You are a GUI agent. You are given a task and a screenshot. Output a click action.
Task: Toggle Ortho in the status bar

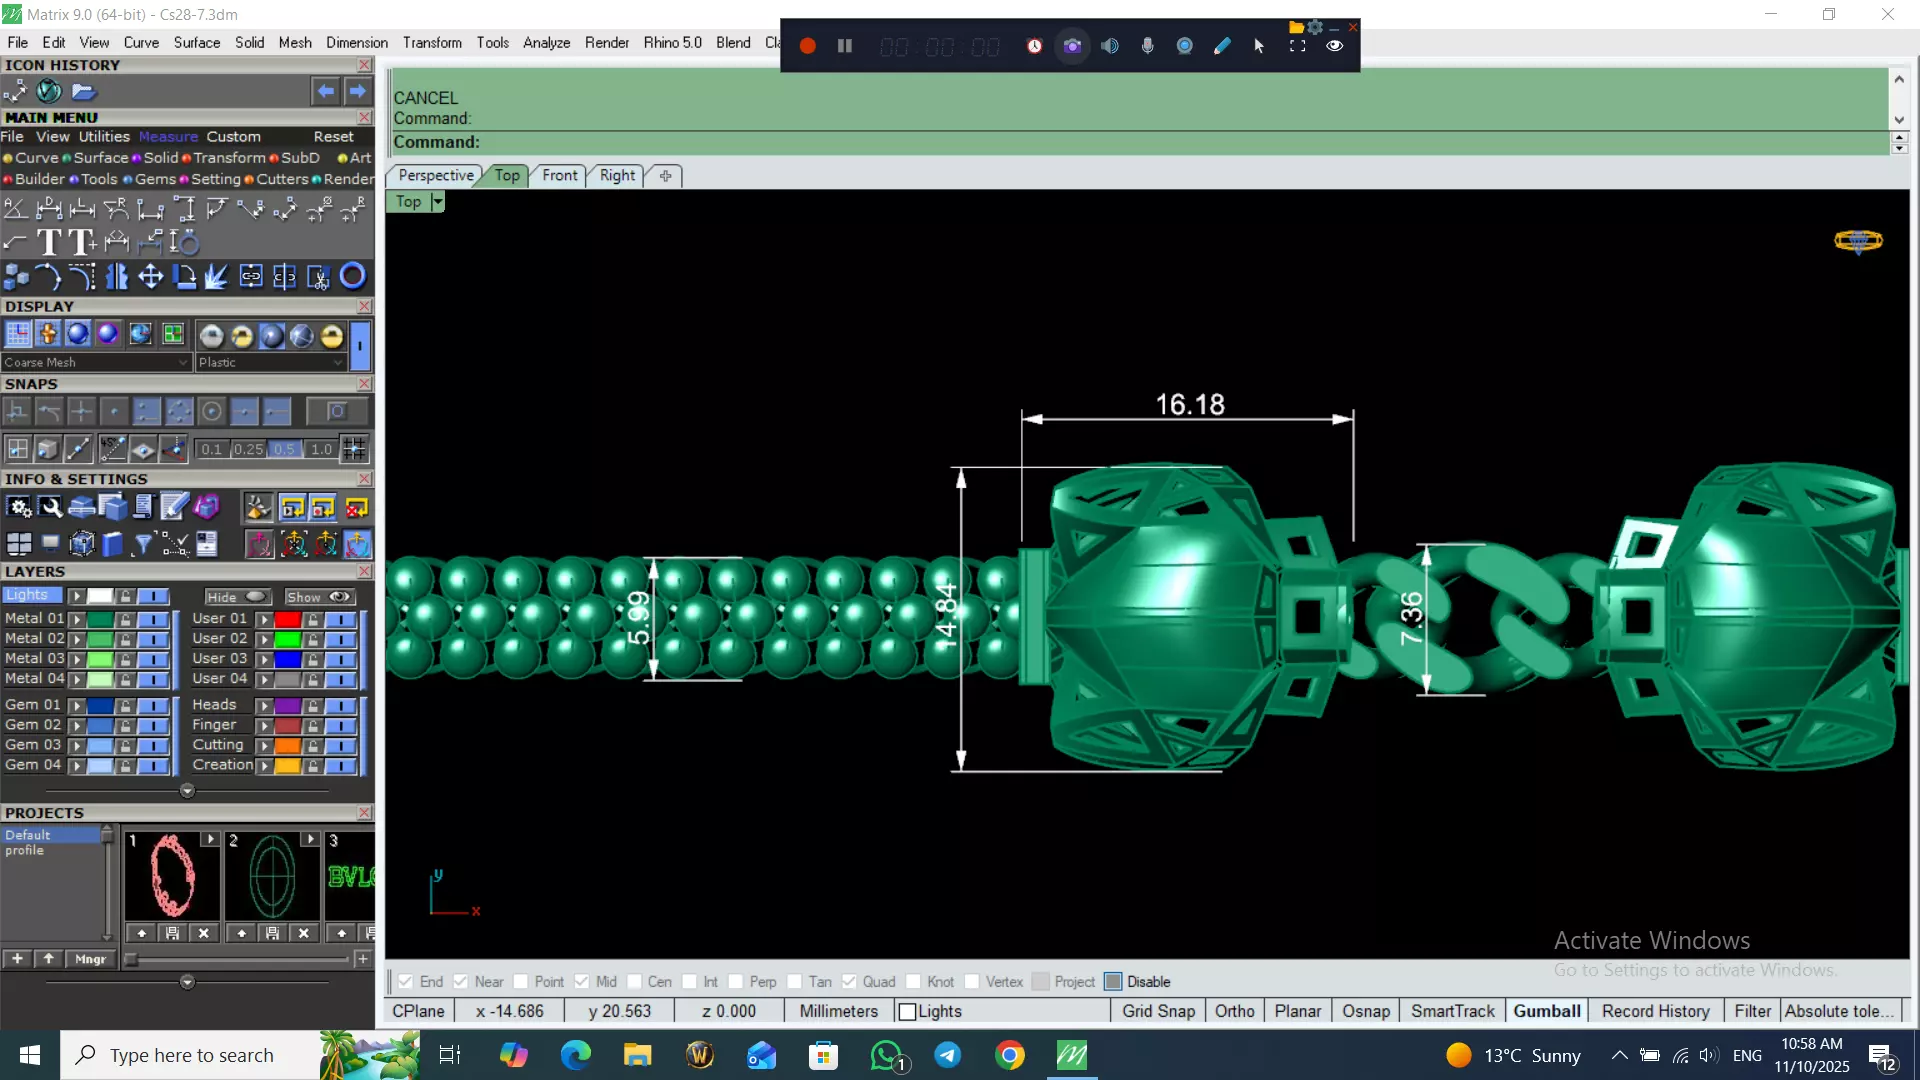[x=1234, y=1011]
